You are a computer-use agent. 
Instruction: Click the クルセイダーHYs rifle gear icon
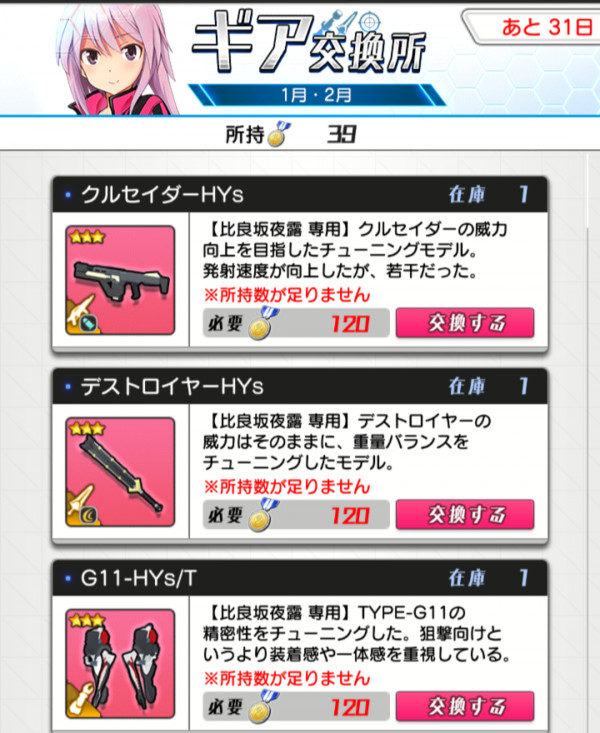pyautogui.click(x=120, y=280)
